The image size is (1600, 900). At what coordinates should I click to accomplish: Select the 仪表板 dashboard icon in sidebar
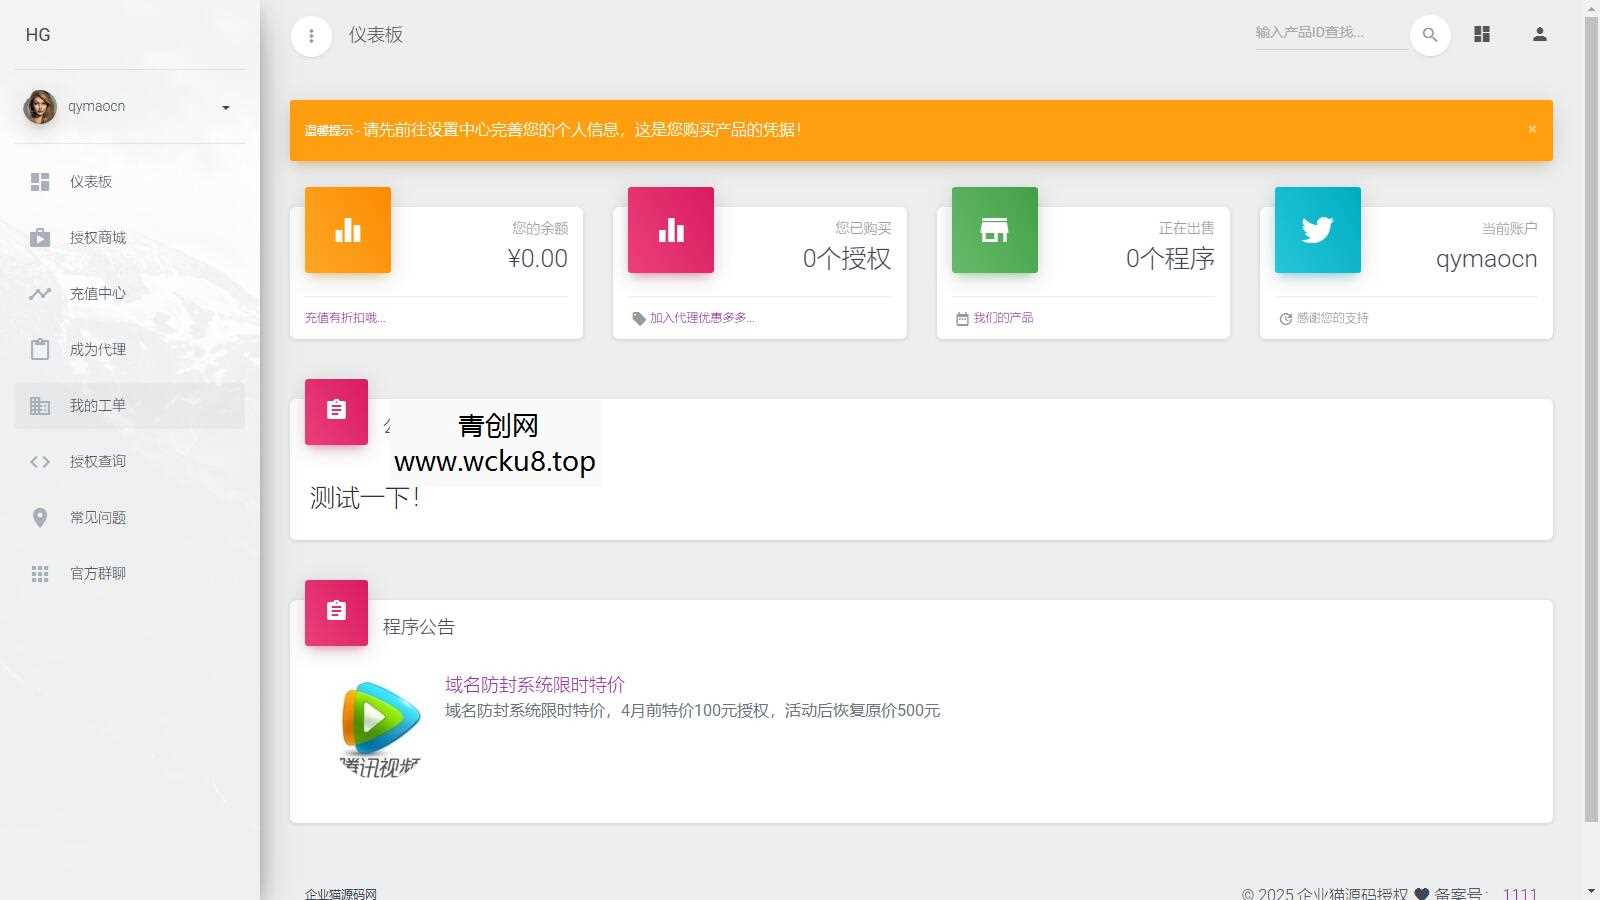(x=40, y=182)
